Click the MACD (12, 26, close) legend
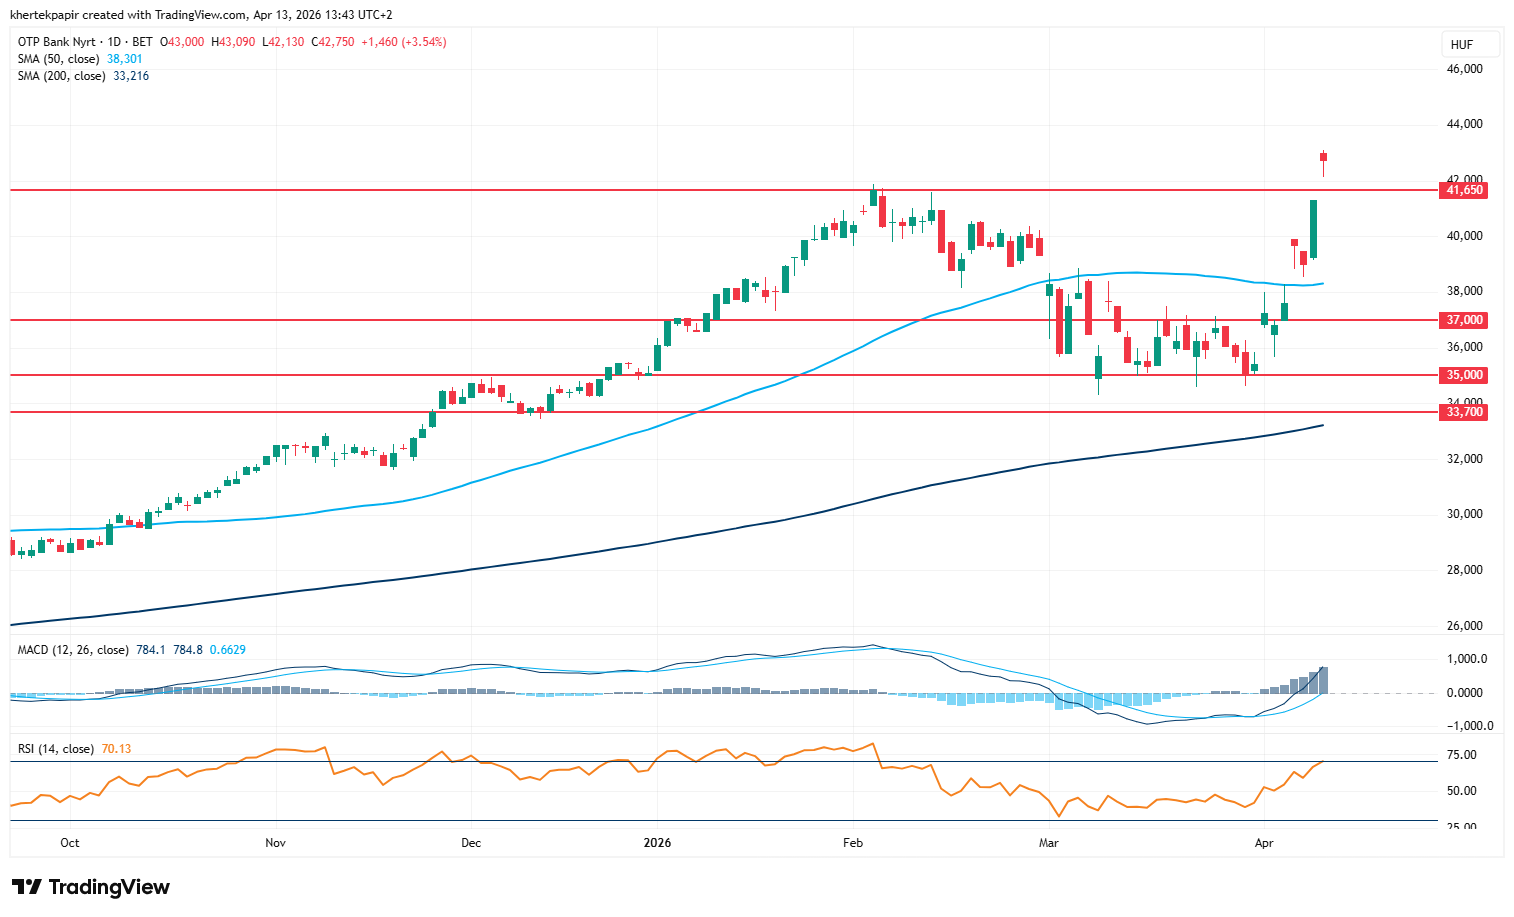The height and width of the screenshot is (917, 1514). point(73,650)
